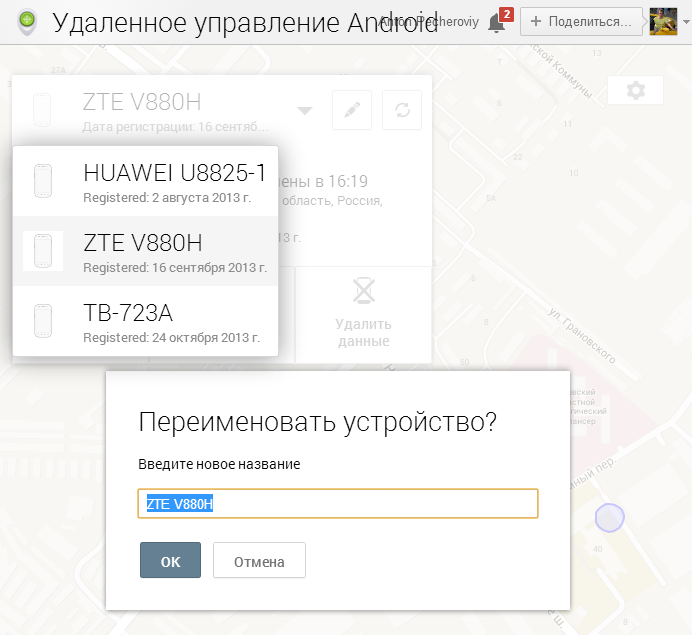Click the faded phone icon in device header
The image size is (692, 635).
(42, 110)
